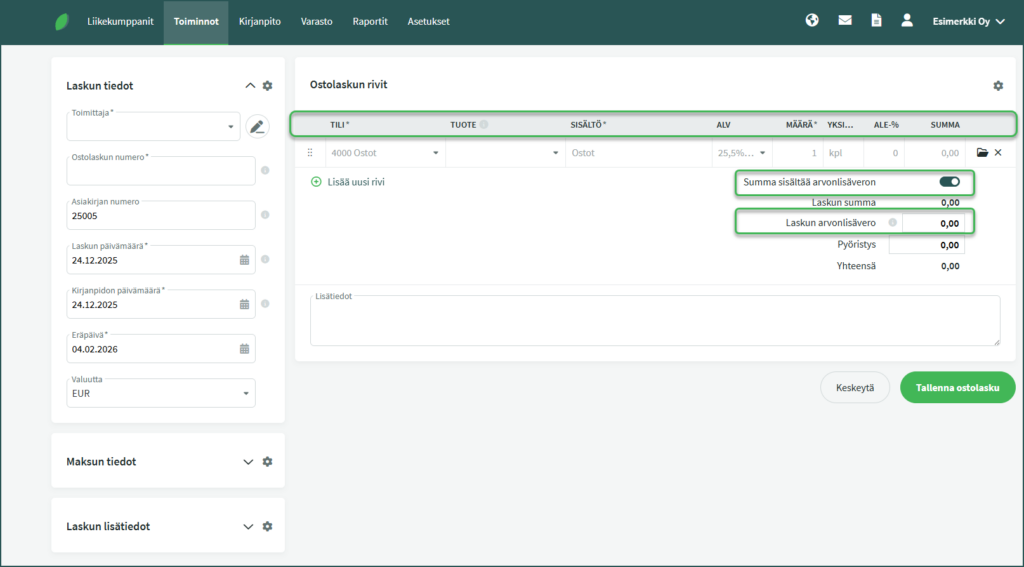Click the pencil edit icon beside Toimittaja

click(x=257, y=126)
